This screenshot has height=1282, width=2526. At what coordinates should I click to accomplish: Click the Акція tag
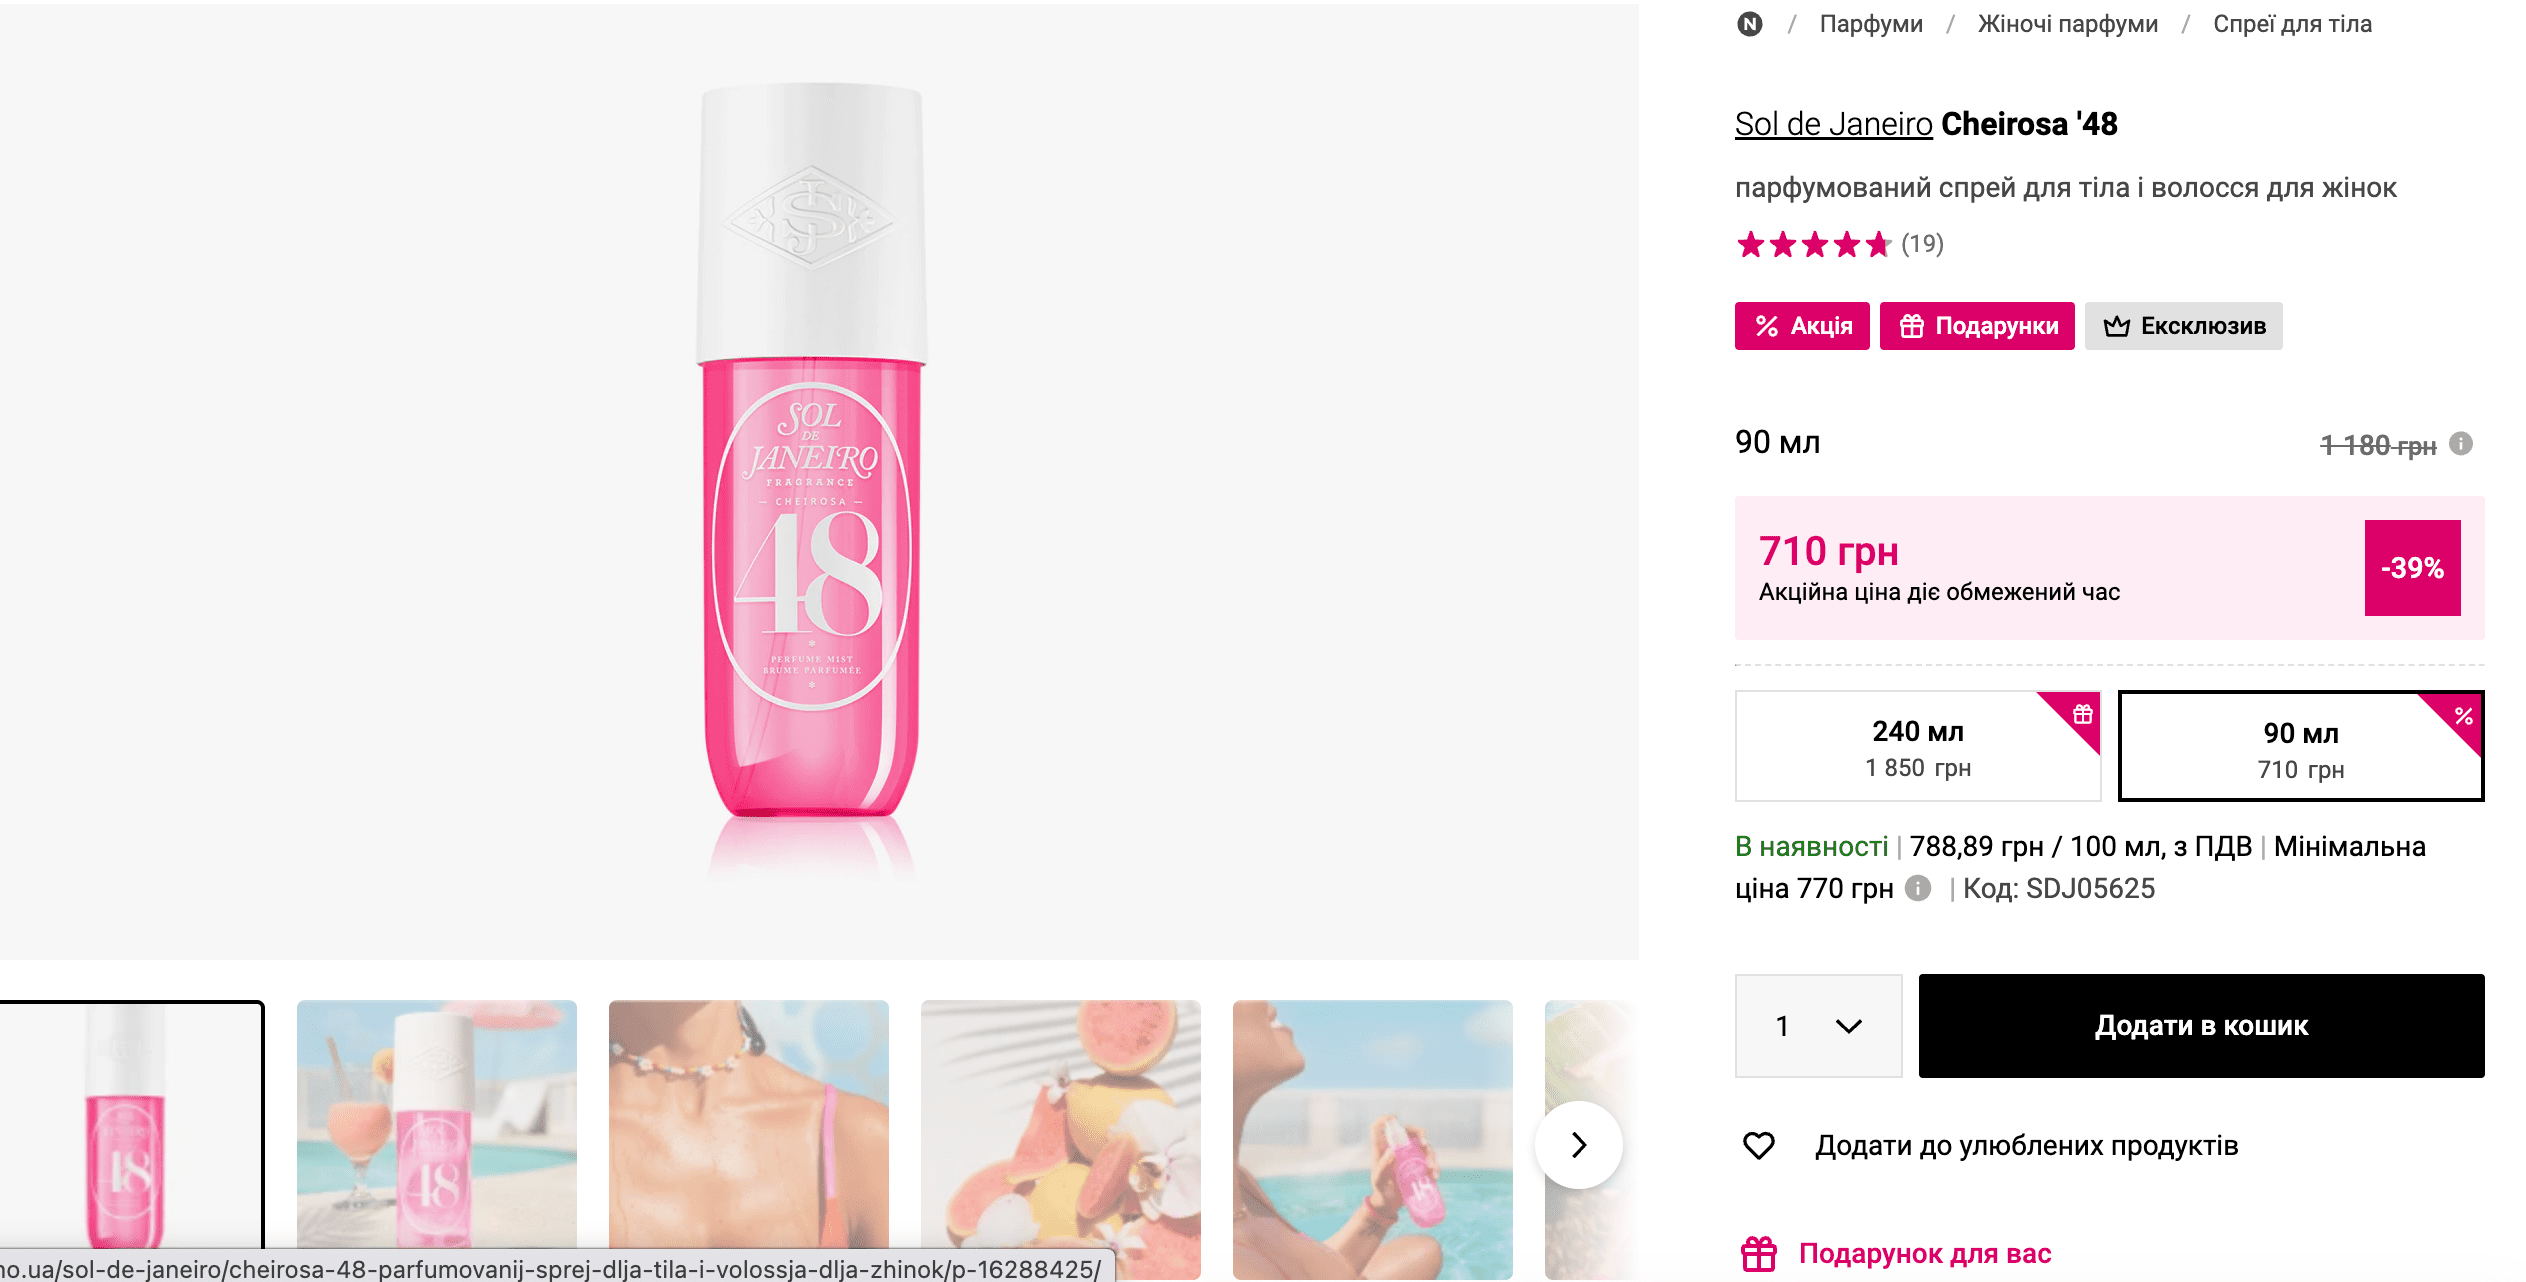1802,326
